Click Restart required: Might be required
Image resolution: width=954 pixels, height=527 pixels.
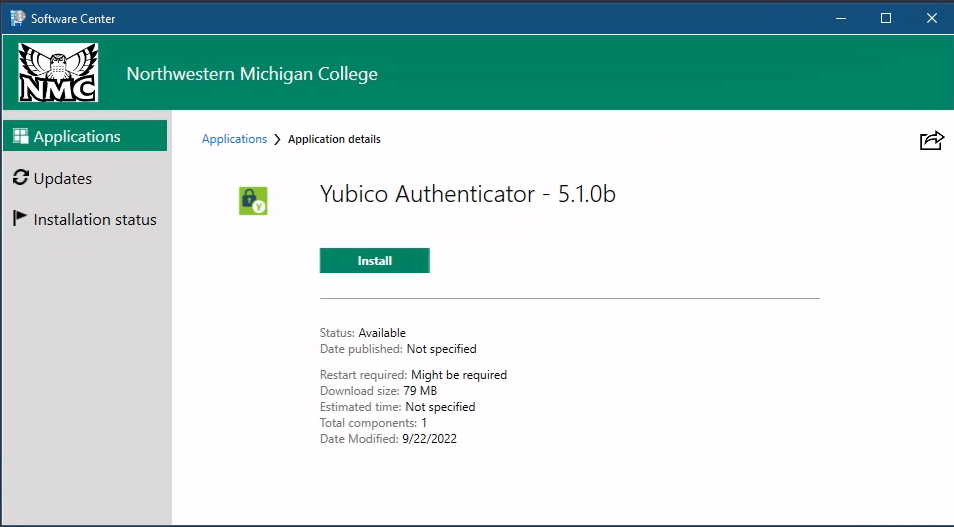pos(413,375)
